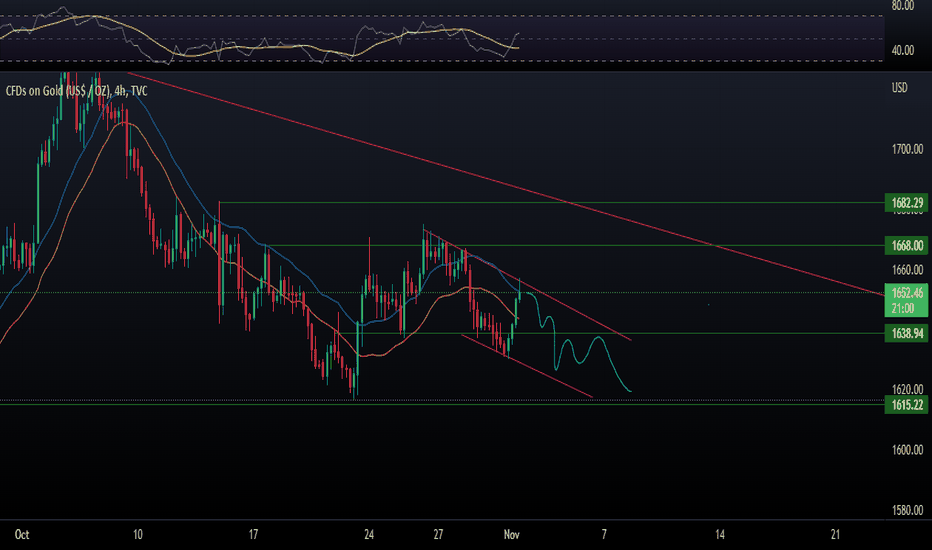Click the 1638.94 price level label
The image size is (932, 550).
906,333
